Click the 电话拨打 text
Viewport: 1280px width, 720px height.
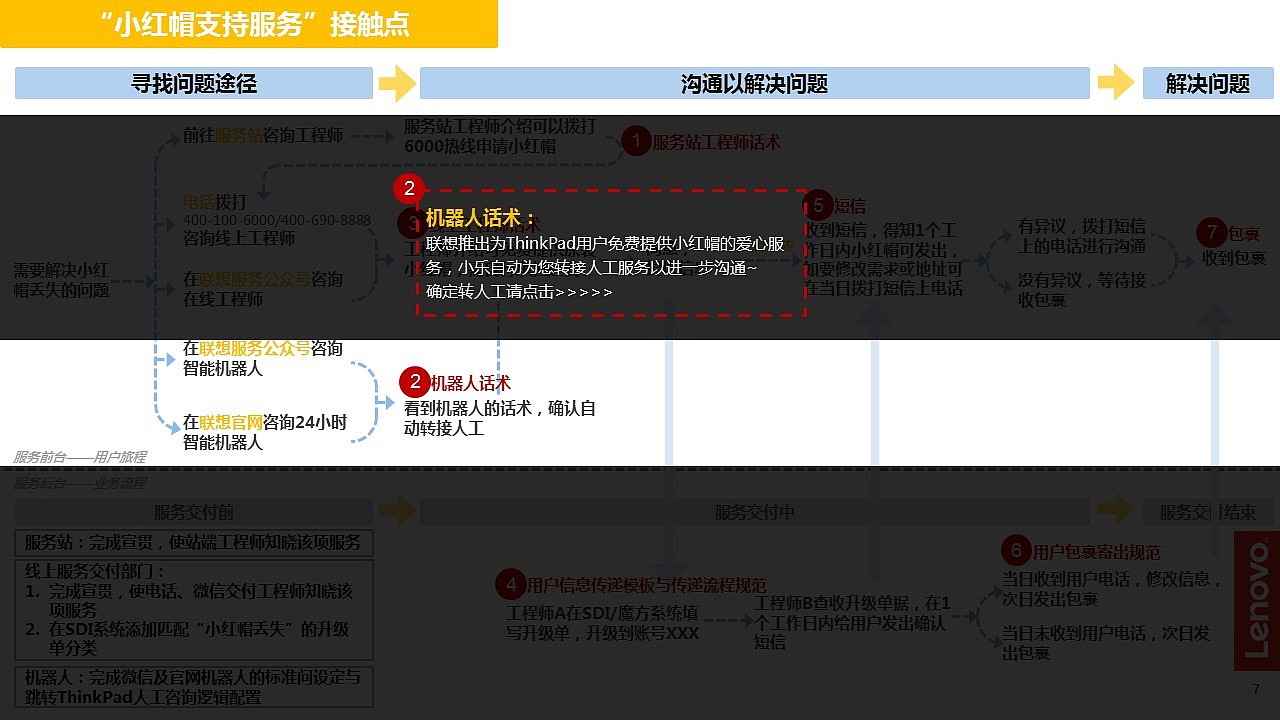(215, 202)
